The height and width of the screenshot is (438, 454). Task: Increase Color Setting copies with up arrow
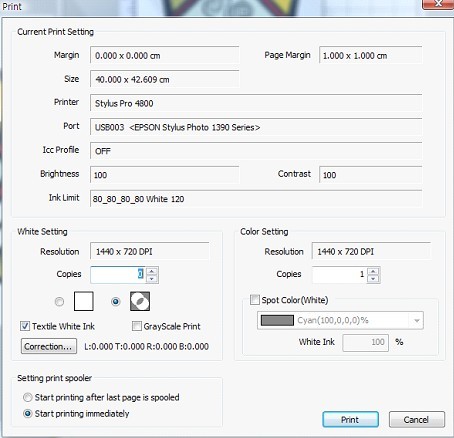373,271
